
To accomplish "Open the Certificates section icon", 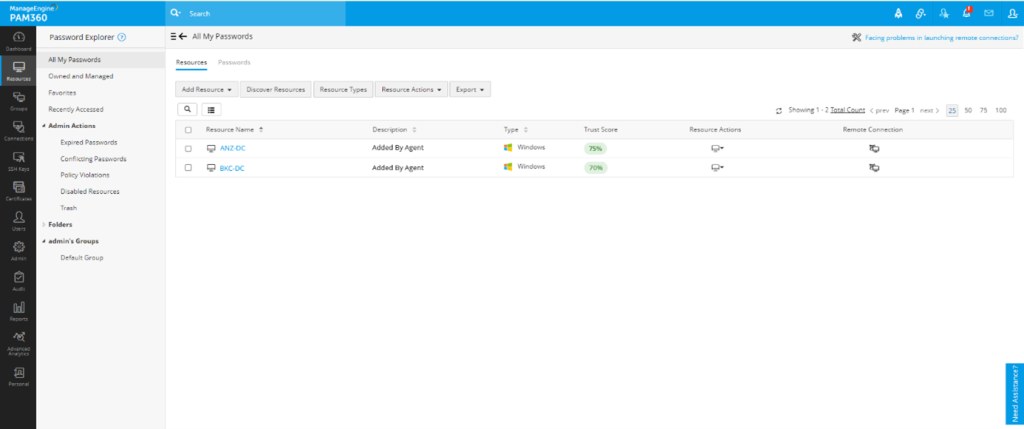I will pos(18,190).
